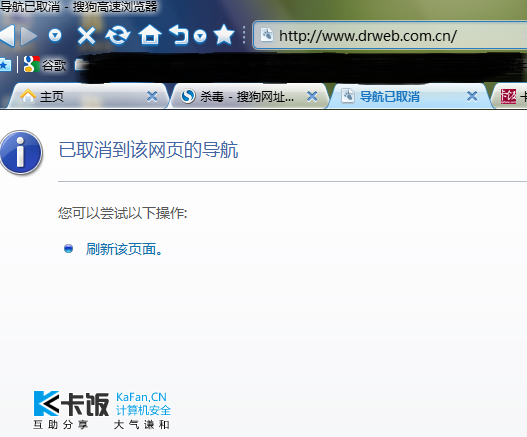Go forward with the right arrow button
This screenshot has width=527, height=437.
pos(29,35)
